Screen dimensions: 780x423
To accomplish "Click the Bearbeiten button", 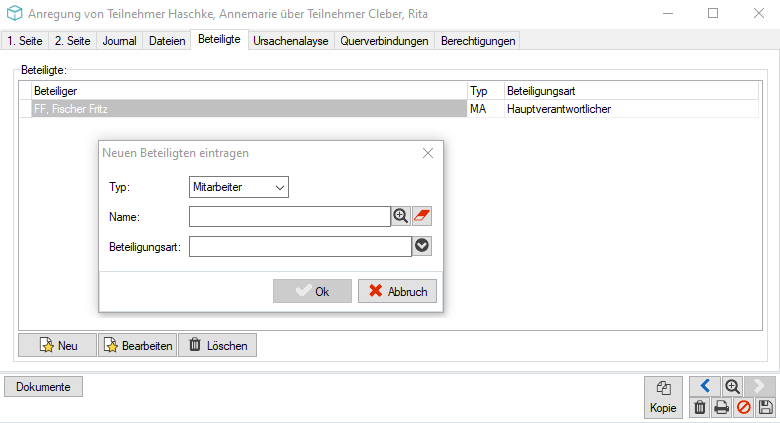I will click(x=138, y=345).
